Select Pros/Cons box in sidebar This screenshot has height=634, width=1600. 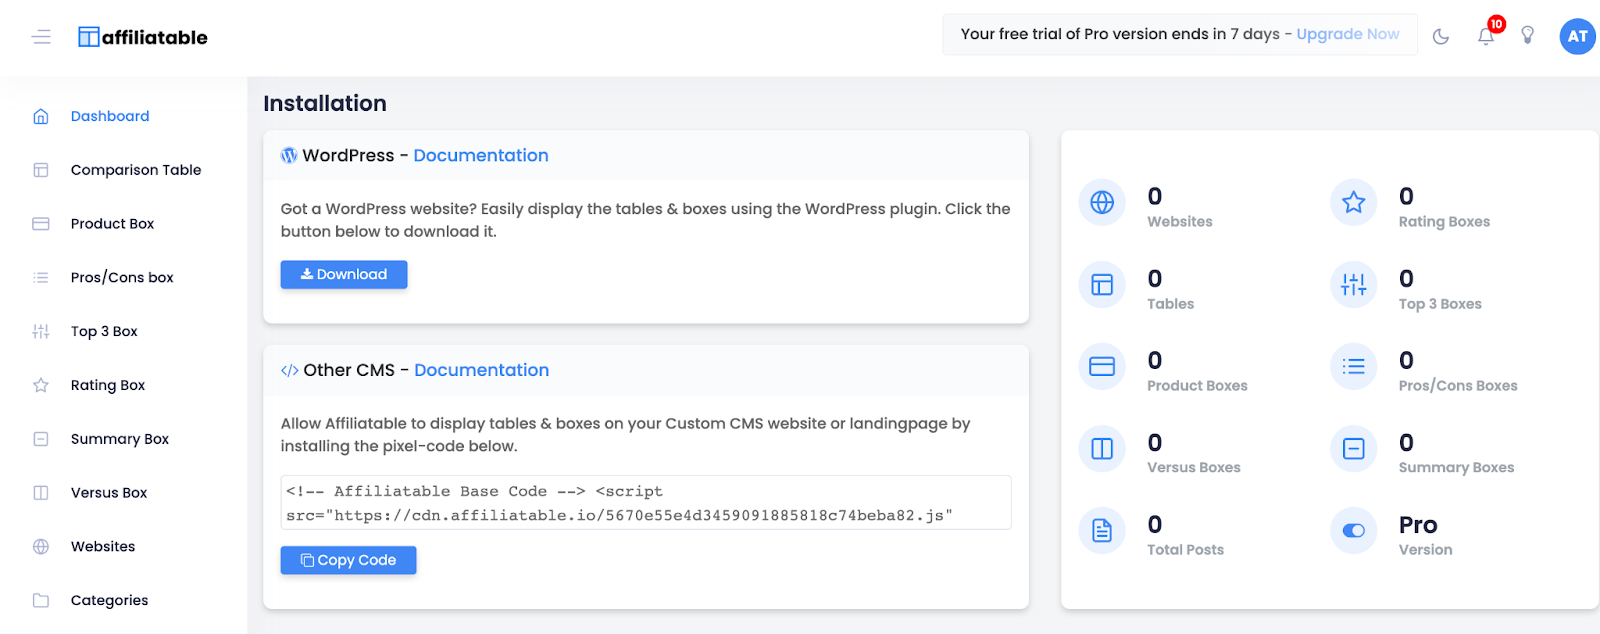pyautogui.click(x=122, y=278)
